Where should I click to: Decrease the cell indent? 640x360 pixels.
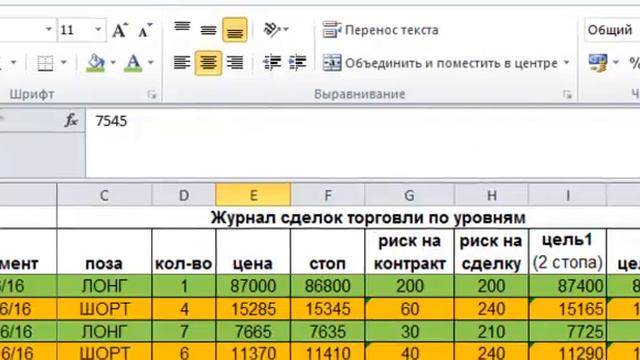[x=272, y=63]
